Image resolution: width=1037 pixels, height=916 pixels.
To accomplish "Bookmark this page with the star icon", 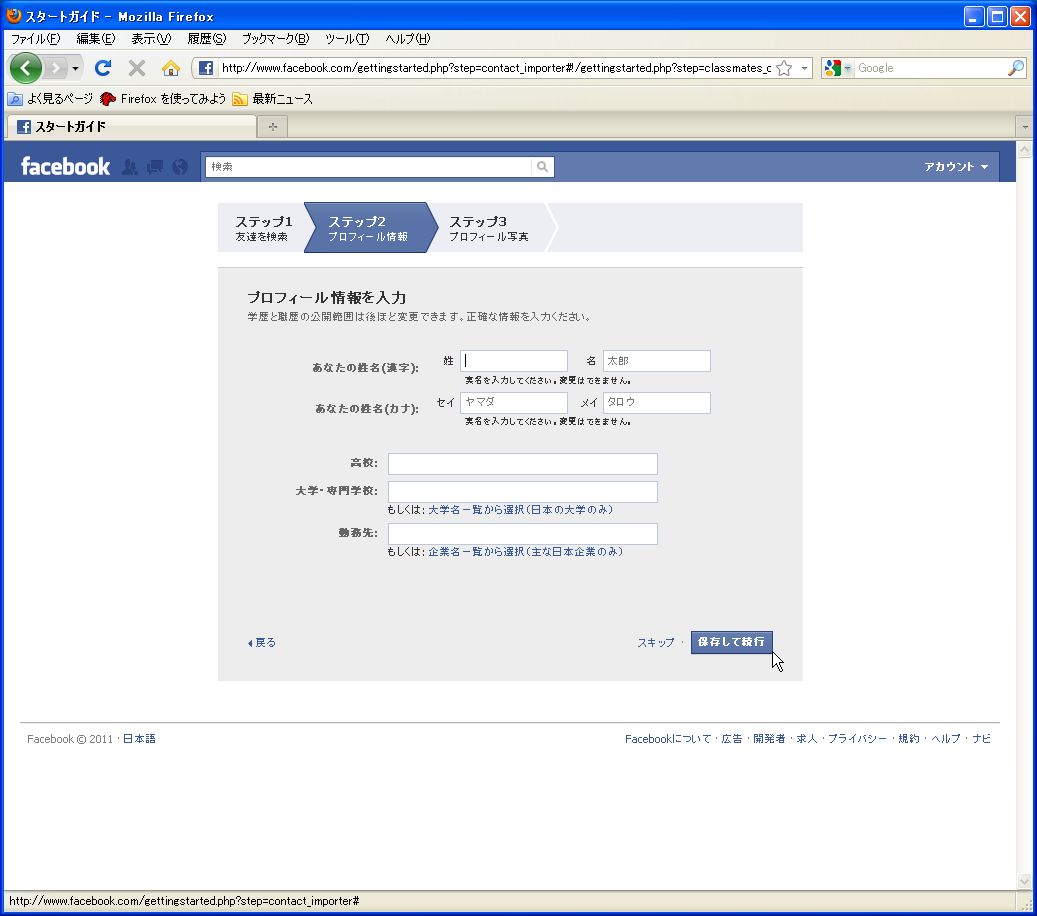I will click(x=784, y=68).
